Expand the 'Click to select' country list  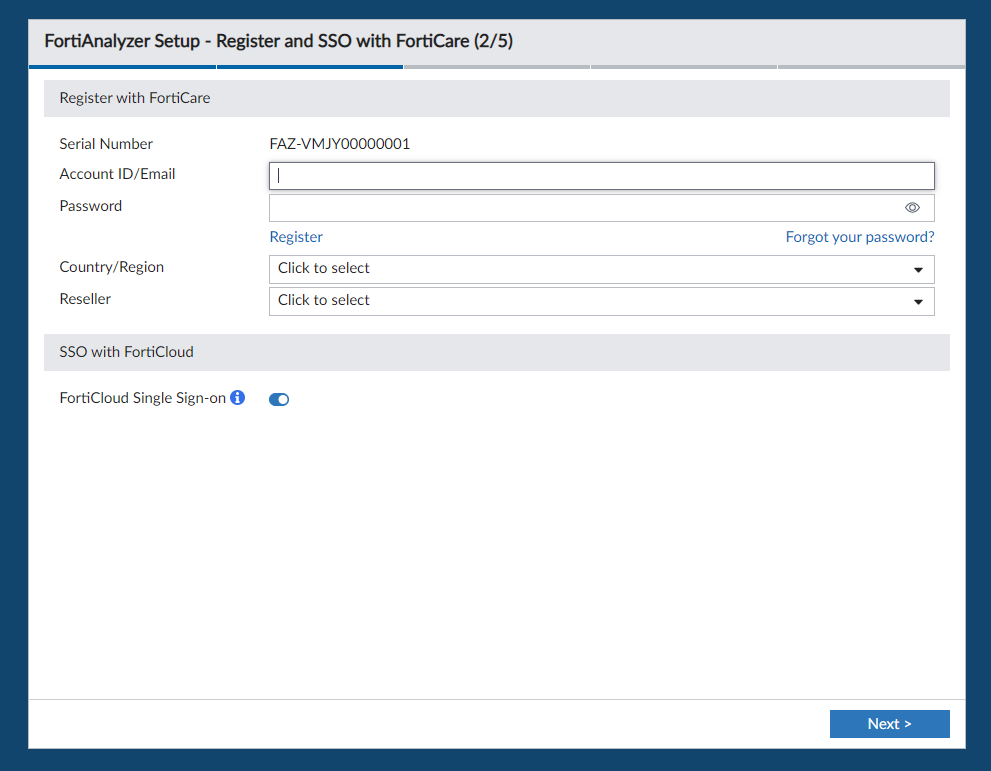600,269
